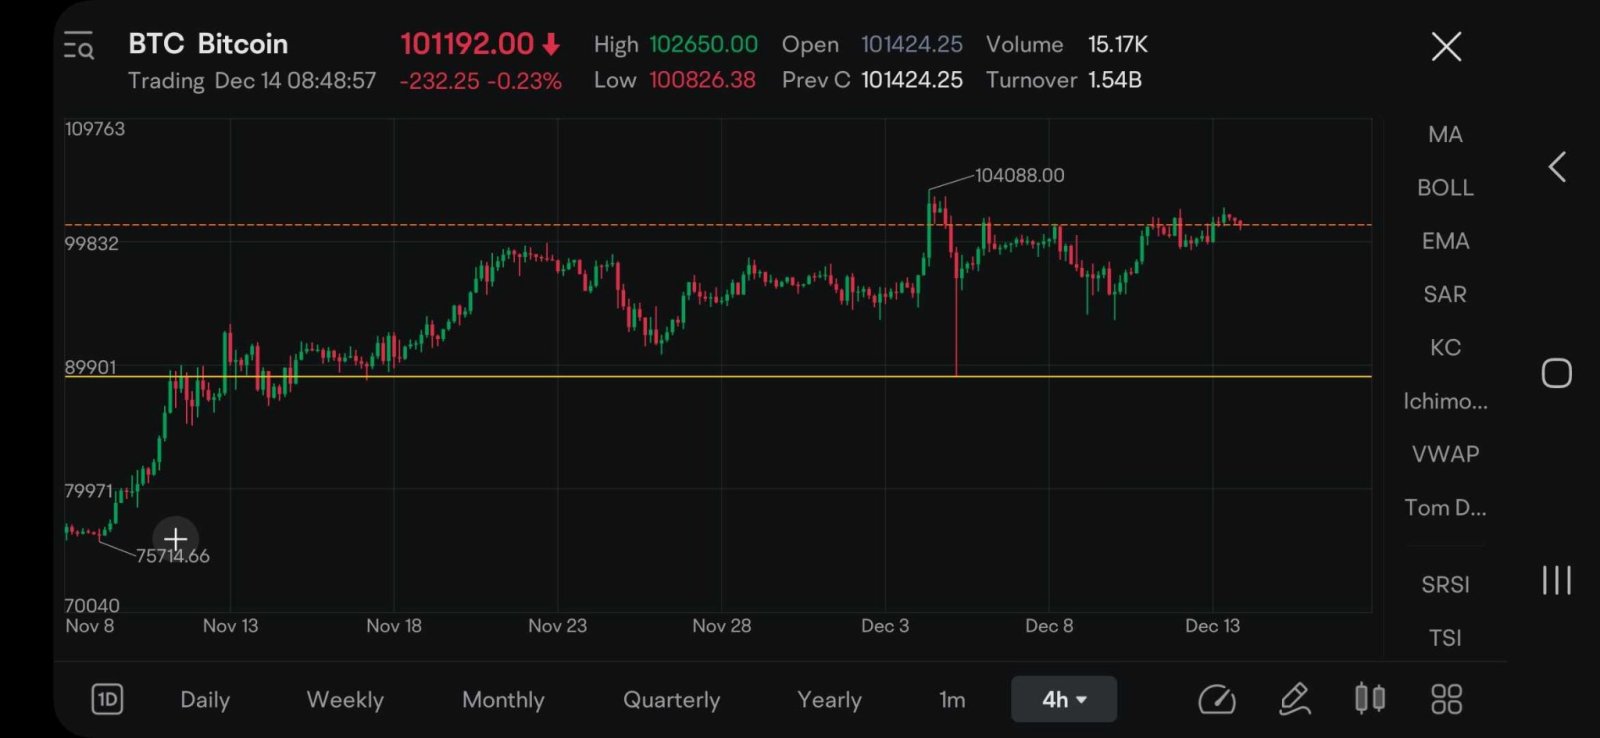Viewport: 1600px width, 738px height.
Task: Click the Prev C value 101424.25
Action: pyautogui.click(x=912, y=80)
